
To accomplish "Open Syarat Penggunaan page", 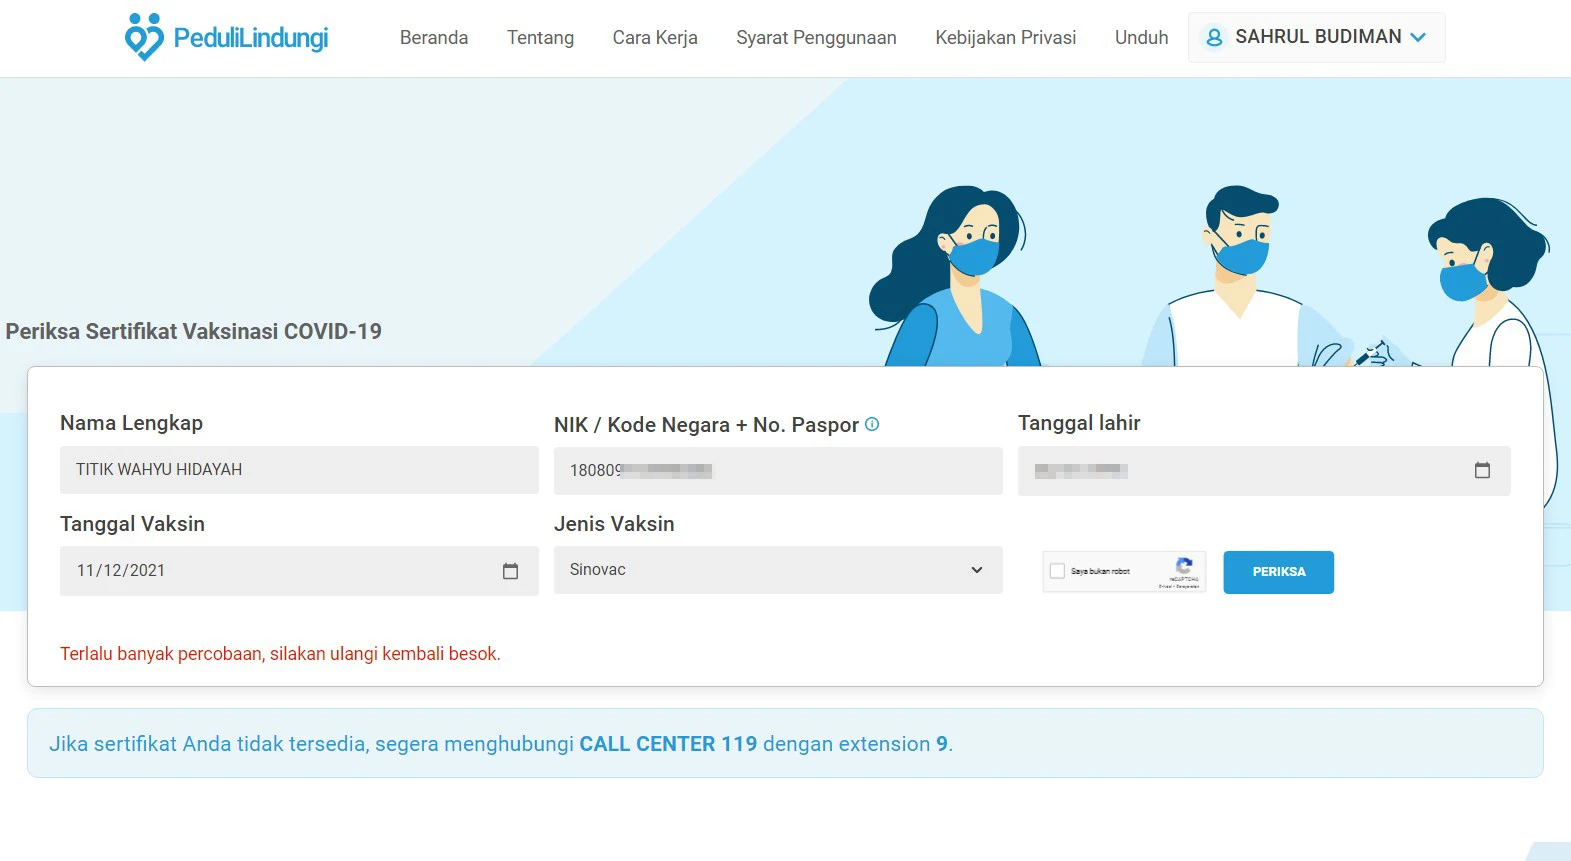I will point(816,37).
